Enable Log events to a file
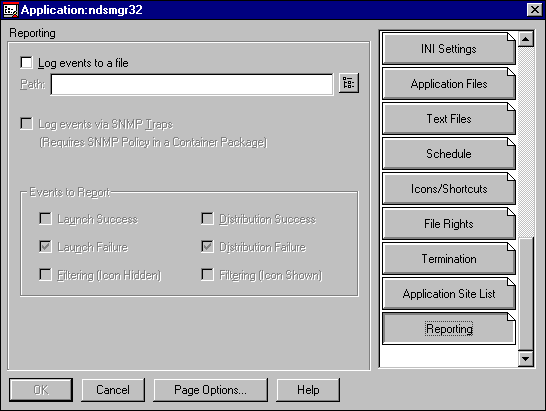Screen dimensions: 546x411 click(26, 63)
